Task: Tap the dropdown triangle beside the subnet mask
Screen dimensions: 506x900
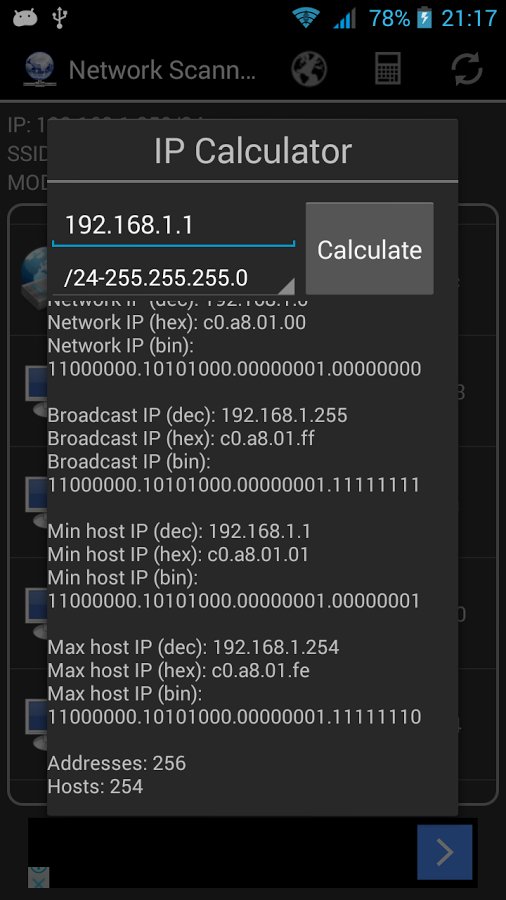Action: tap(287, 286)
